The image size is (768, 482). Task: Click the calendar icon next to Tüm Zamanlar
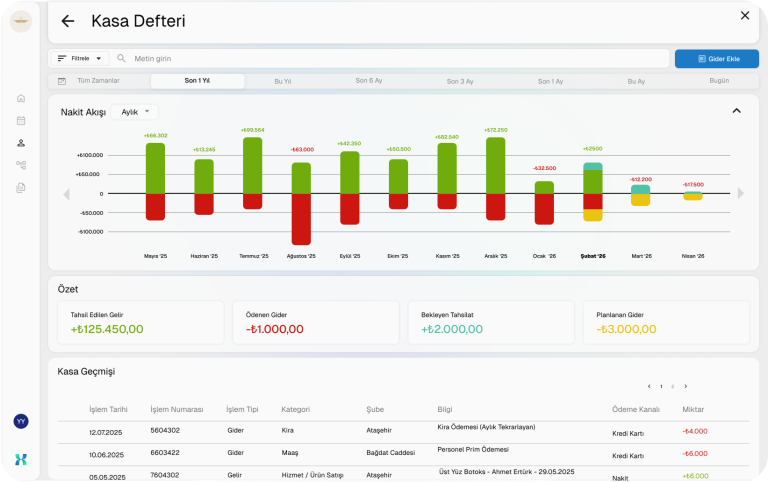[62, 81]
